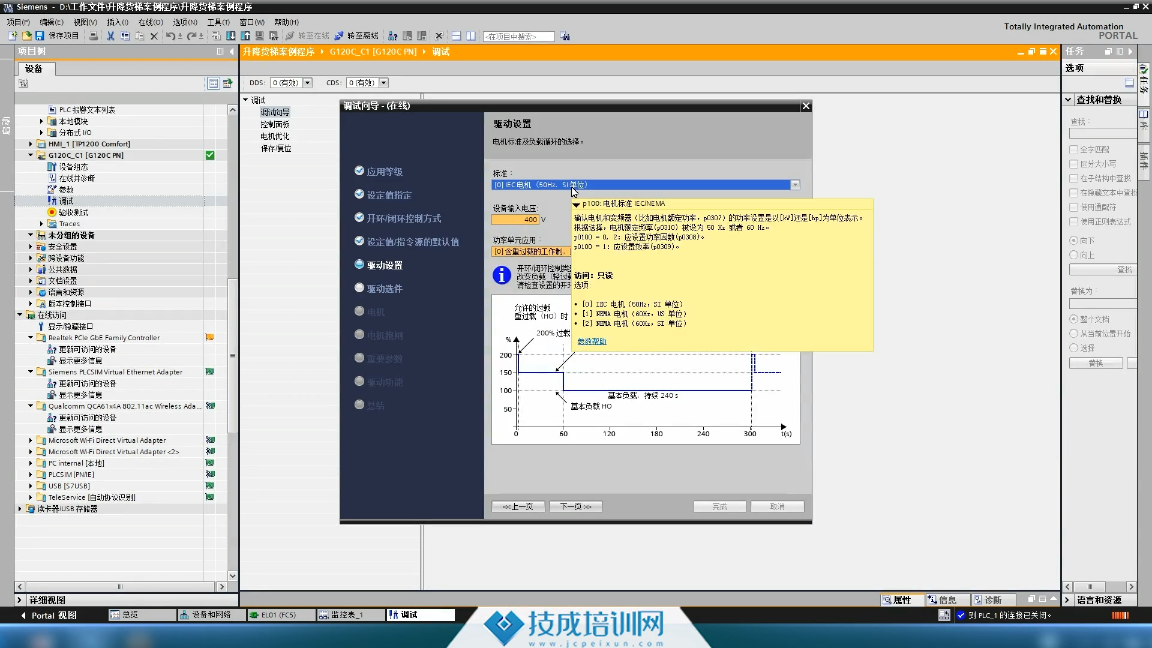Viewport: 1152px width, 648px height.
Task: Expand the 详细视图 panel
Action: pyautogui.click(x=20, y=600)
